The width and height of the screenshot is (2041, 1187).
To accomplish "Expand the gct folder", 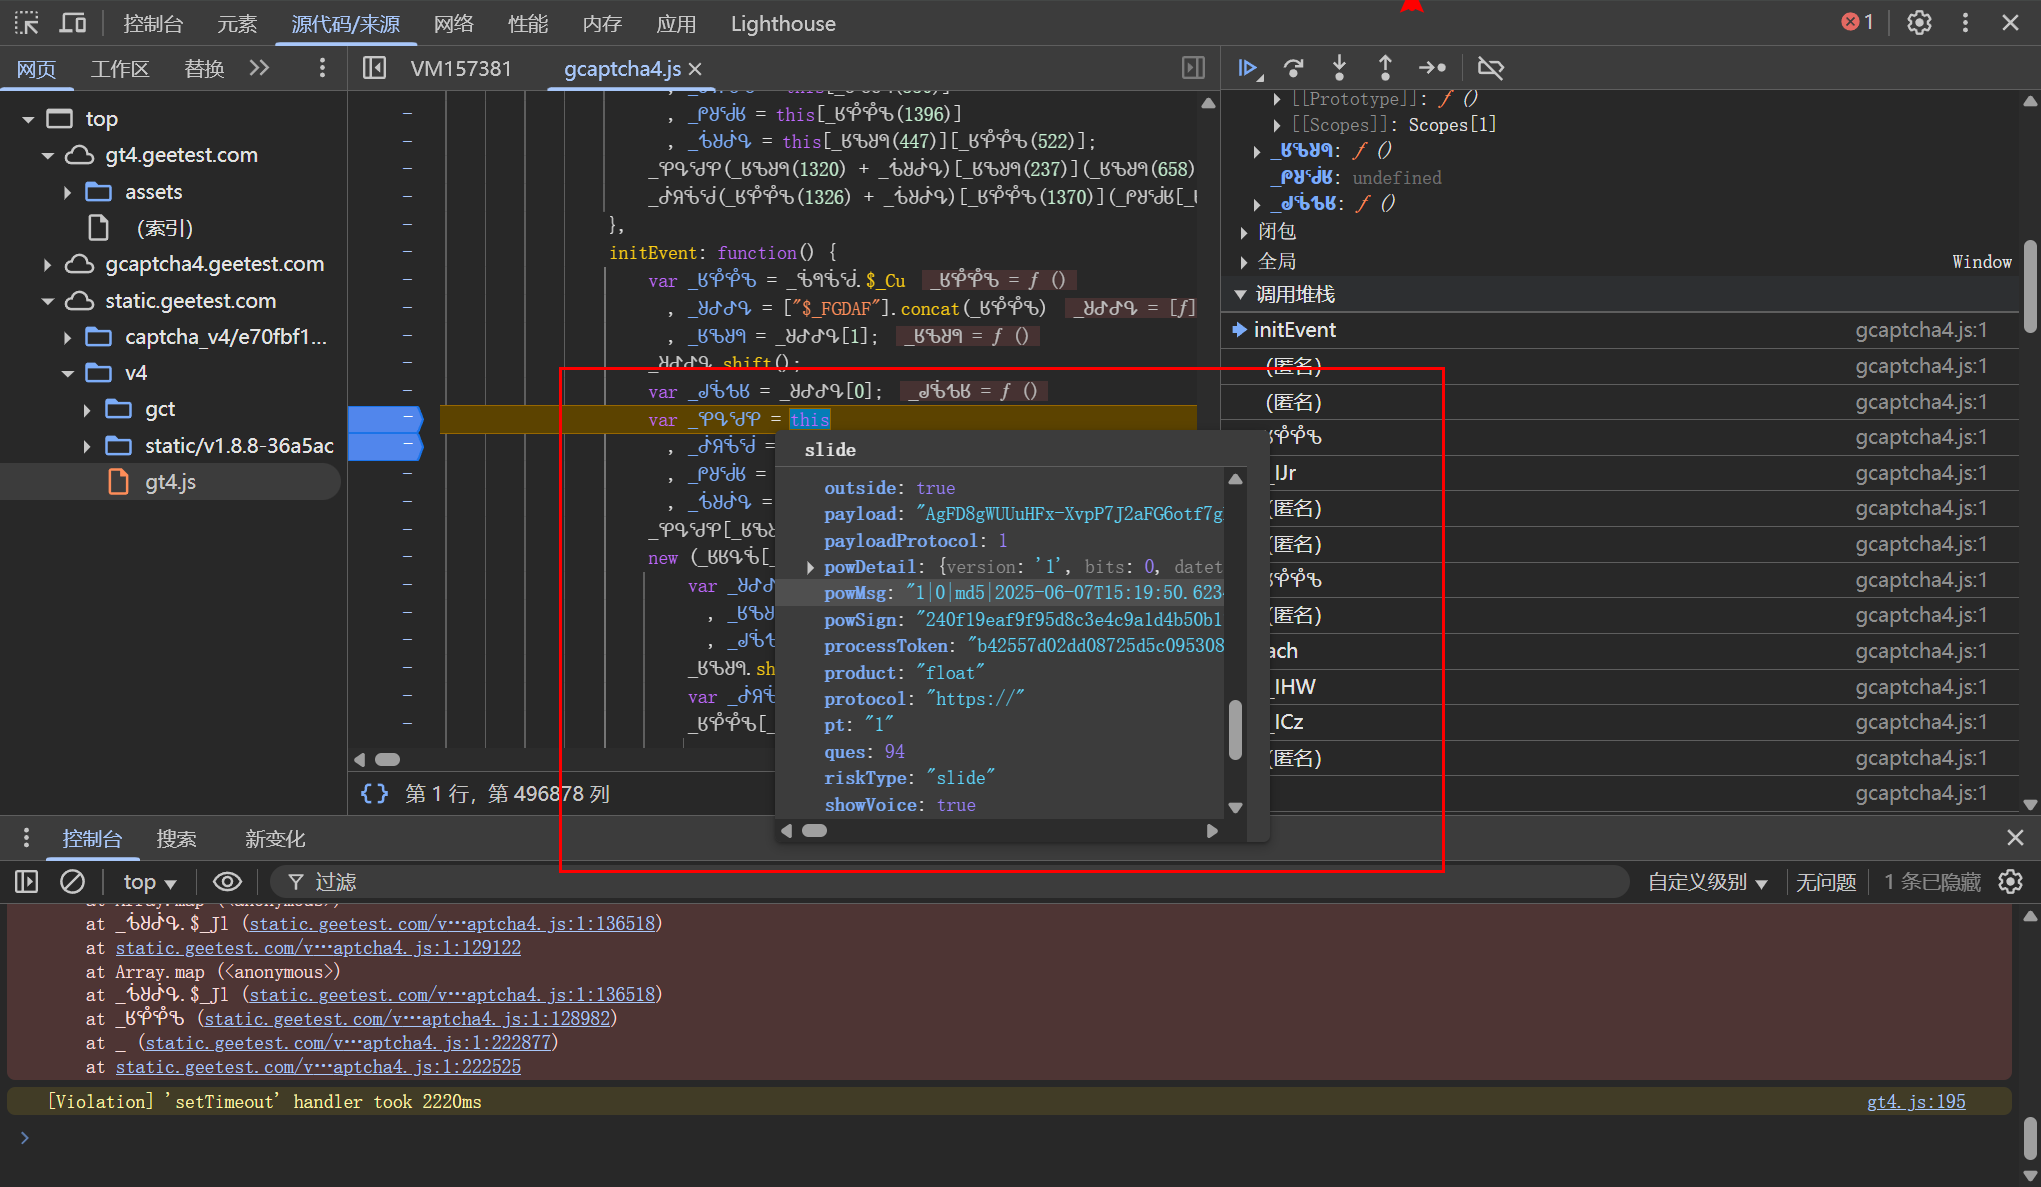I will (87, 409).
